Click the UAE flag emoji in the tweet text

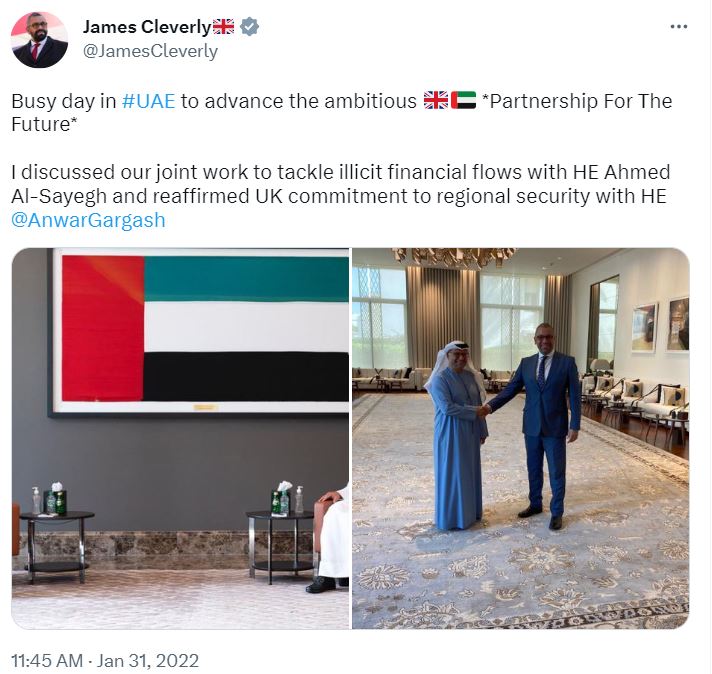[x=463, y=100]
